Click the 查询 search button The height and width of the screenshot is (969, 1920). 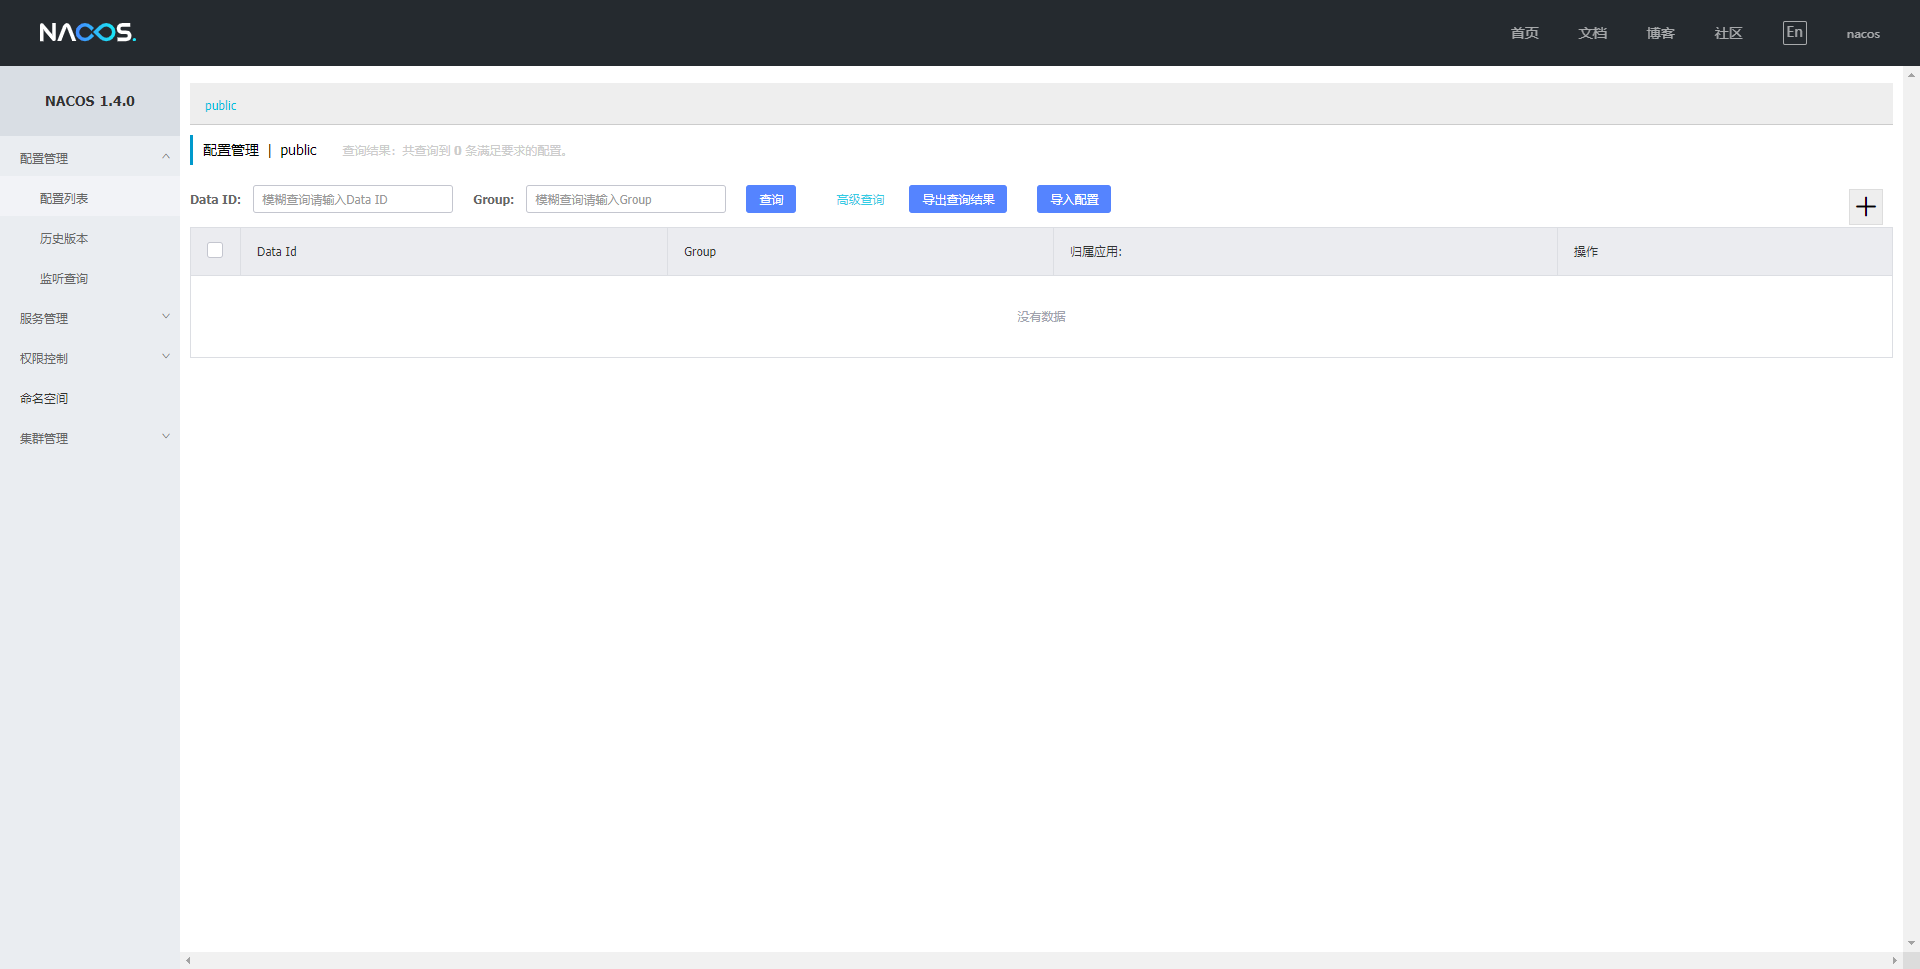pos(770,199)
